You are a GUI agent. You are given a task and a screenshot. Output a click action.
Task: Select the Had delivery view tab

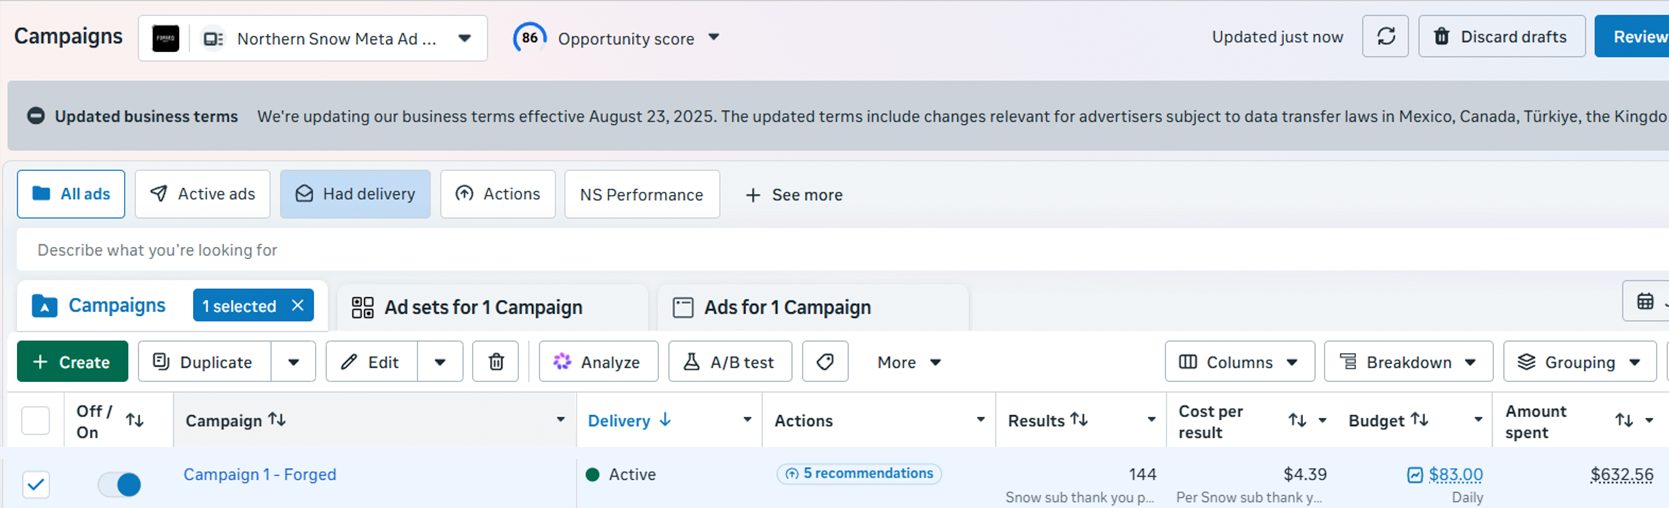coord(355,194)
